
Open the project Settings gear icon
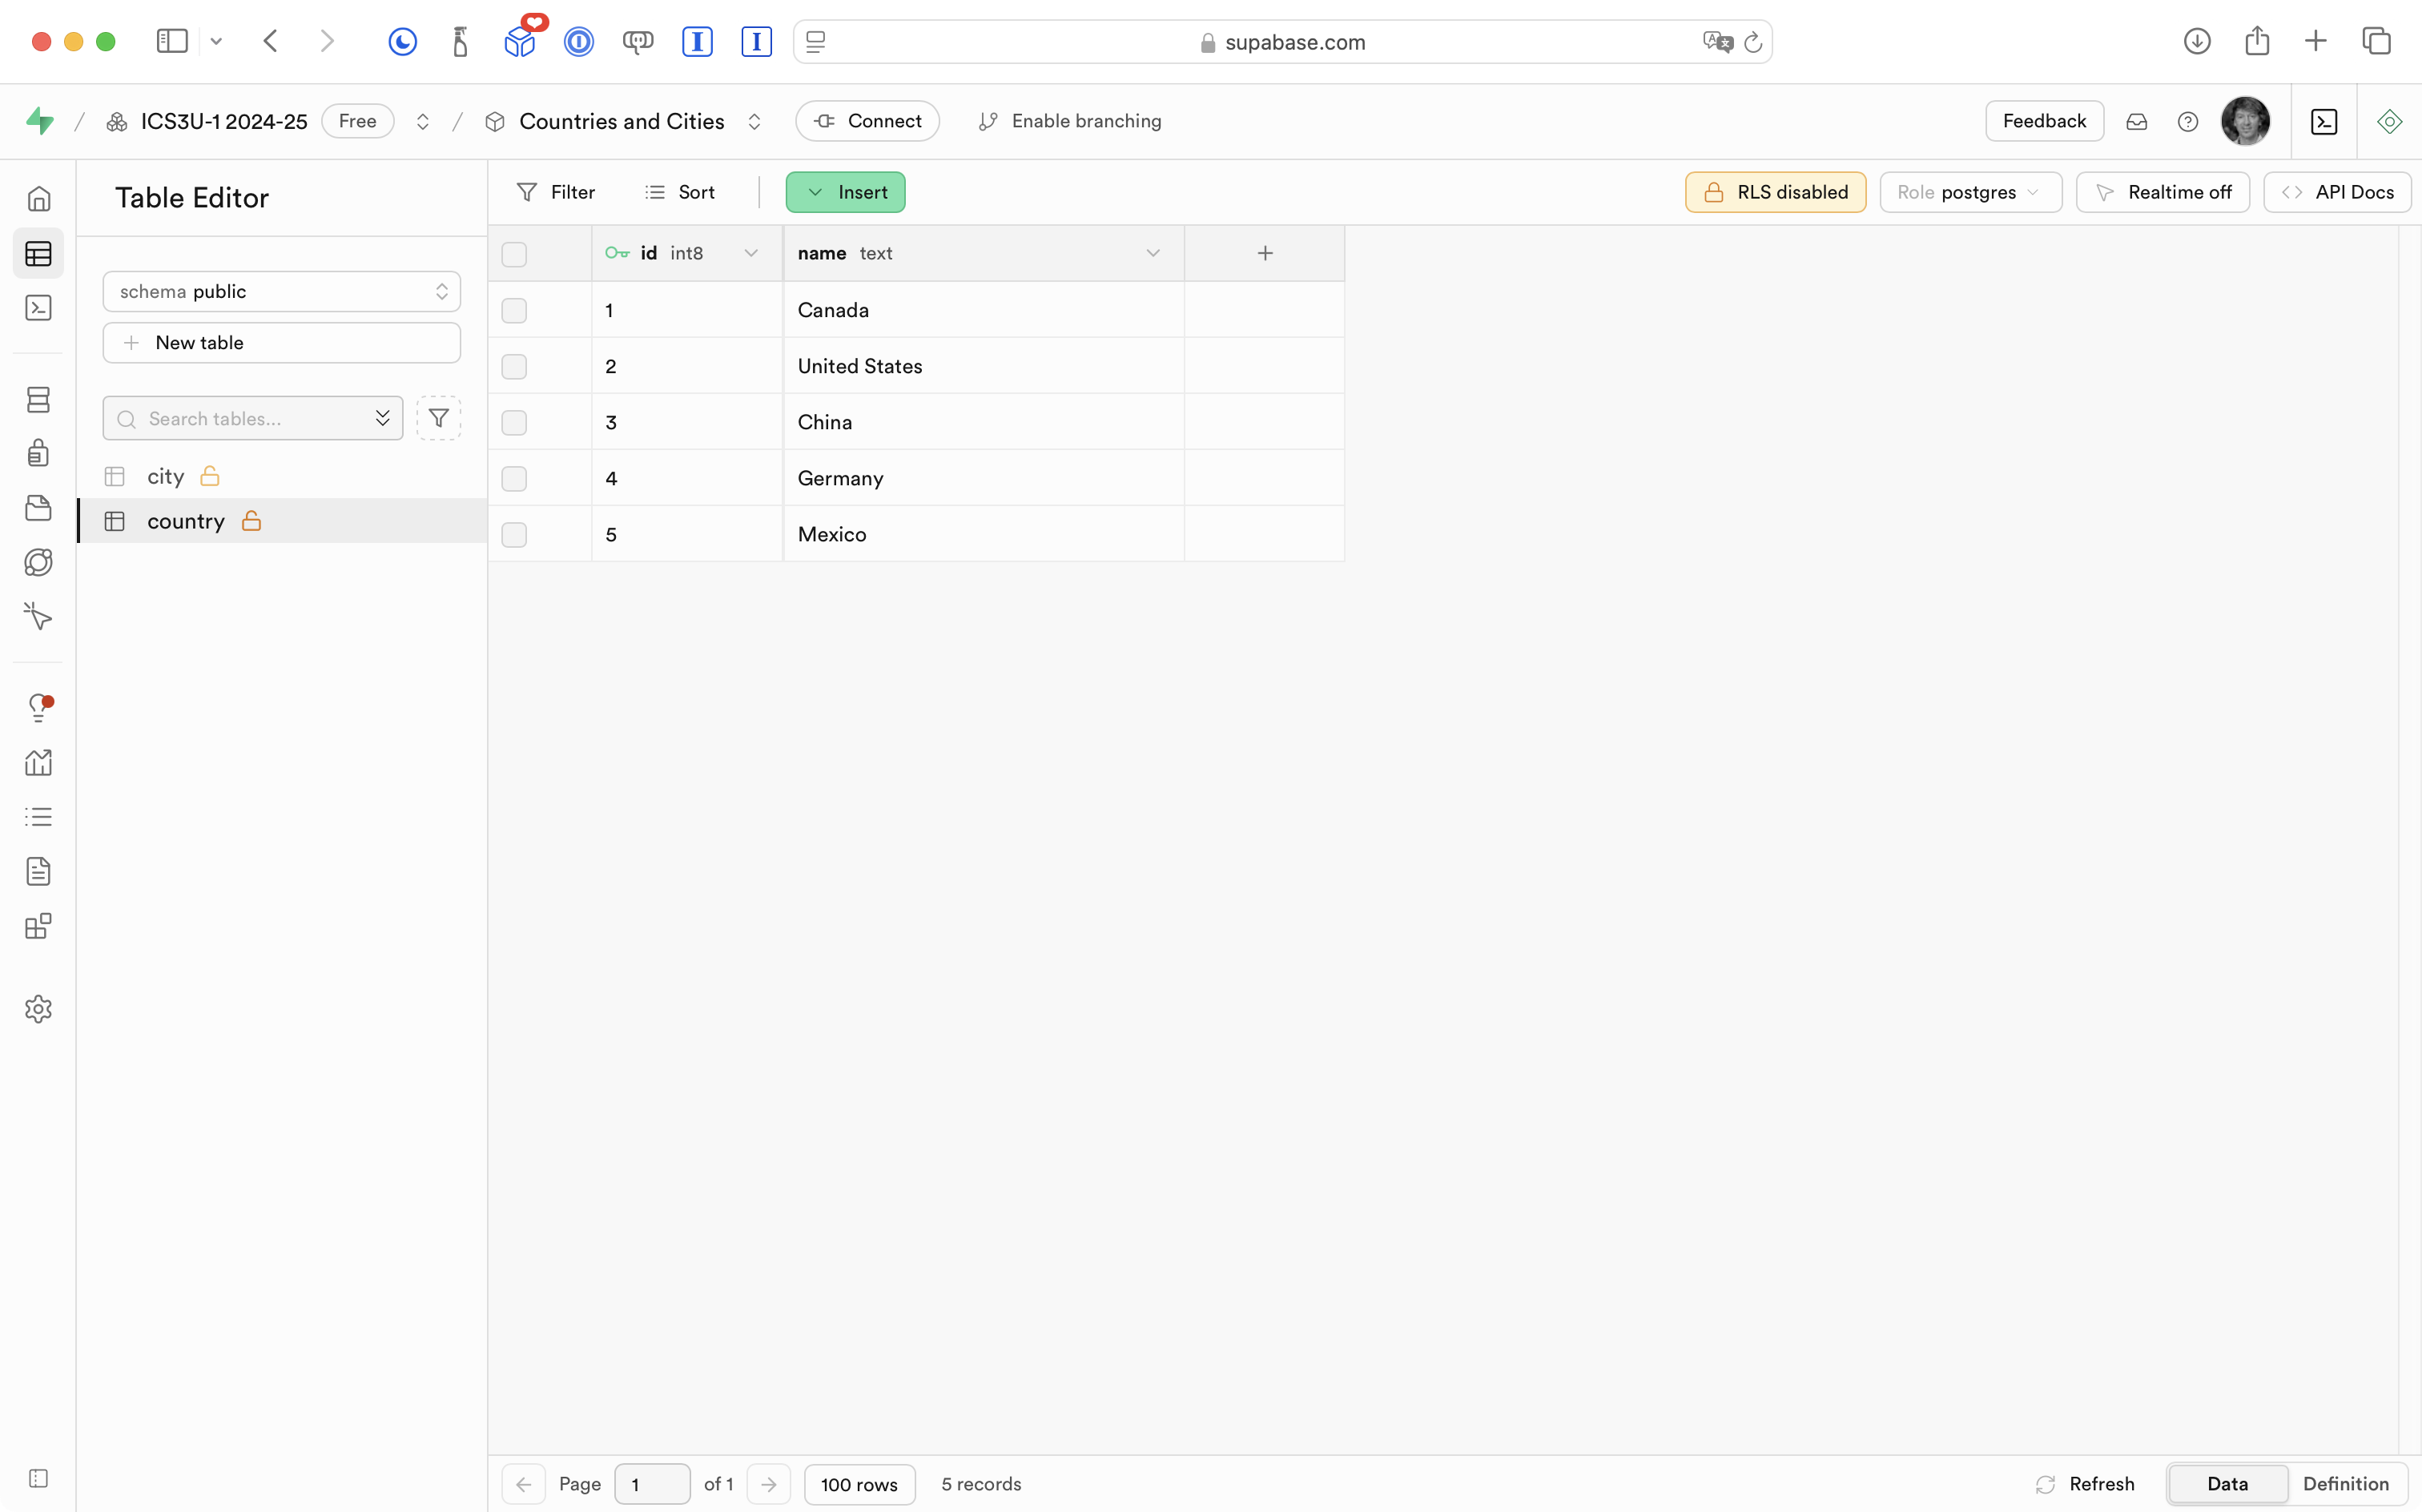point(38,1009)
